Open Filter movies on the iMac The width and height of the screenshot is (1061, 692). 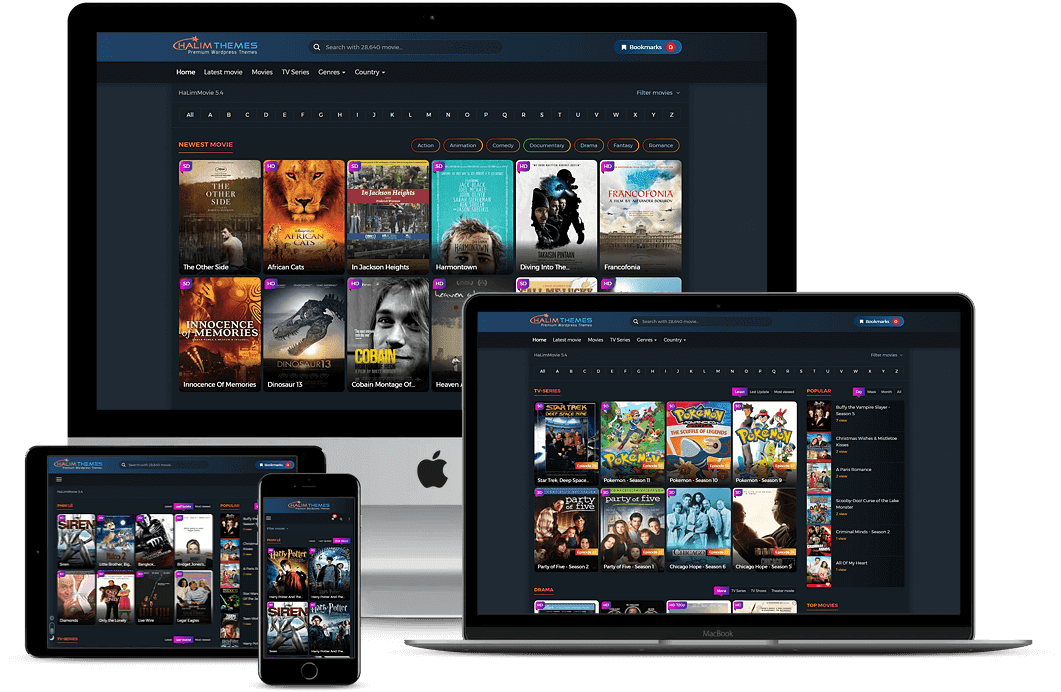tap(658, 93)
